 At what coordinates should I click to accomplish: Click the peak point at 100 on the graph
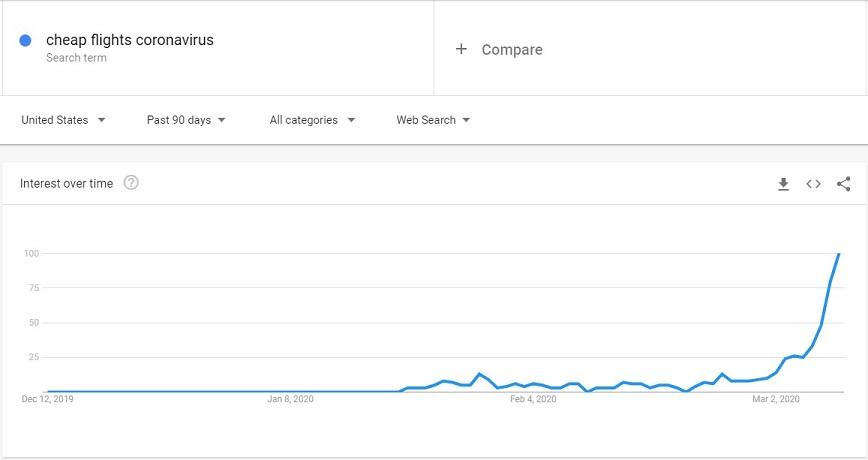click(839, 254)
